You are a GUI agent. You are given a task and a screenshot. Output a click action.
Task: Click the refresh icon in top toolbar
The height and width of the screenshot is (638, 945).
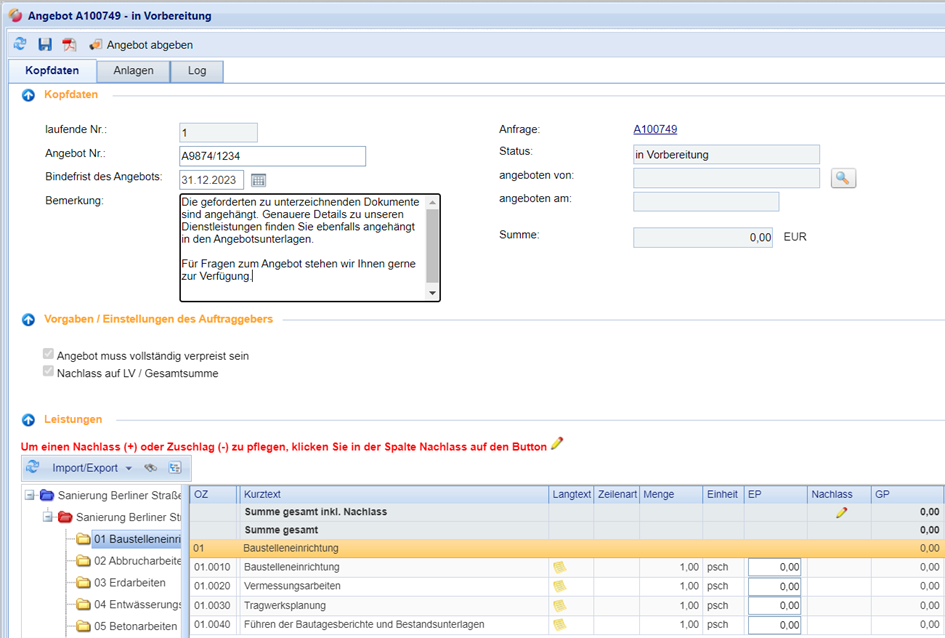pyautogui.click(x=20, y=45)
